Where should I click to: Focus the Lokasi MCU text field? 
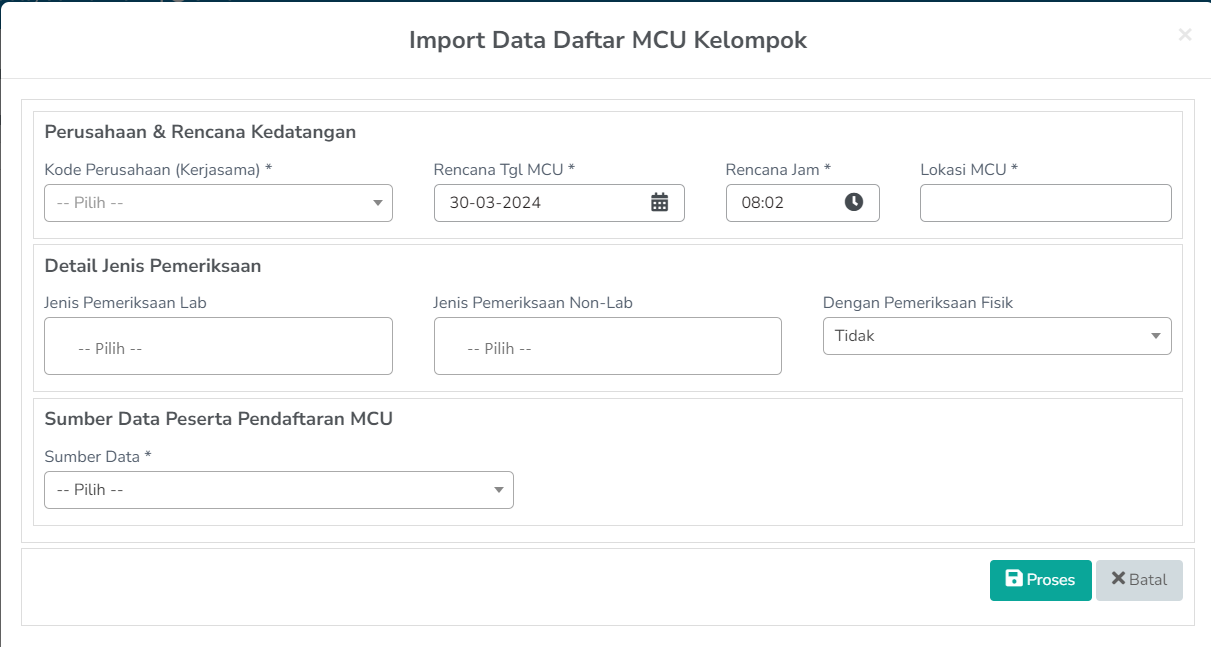1045,202
